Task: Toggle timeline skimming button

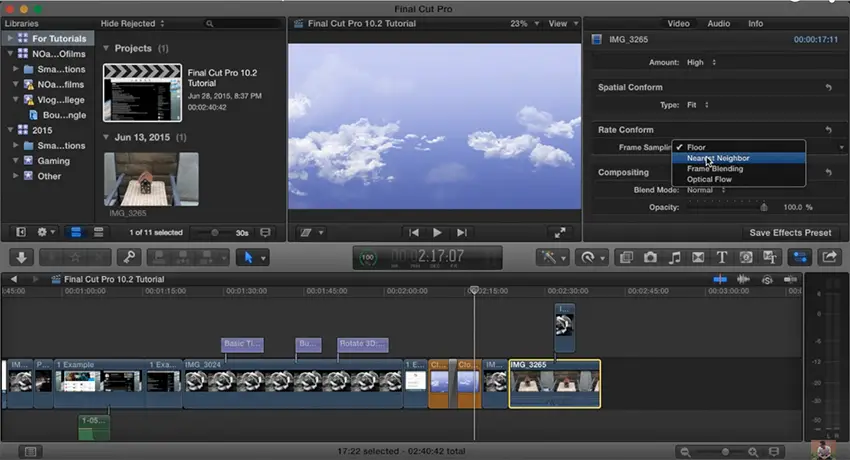Action: [x=720, y=280]
